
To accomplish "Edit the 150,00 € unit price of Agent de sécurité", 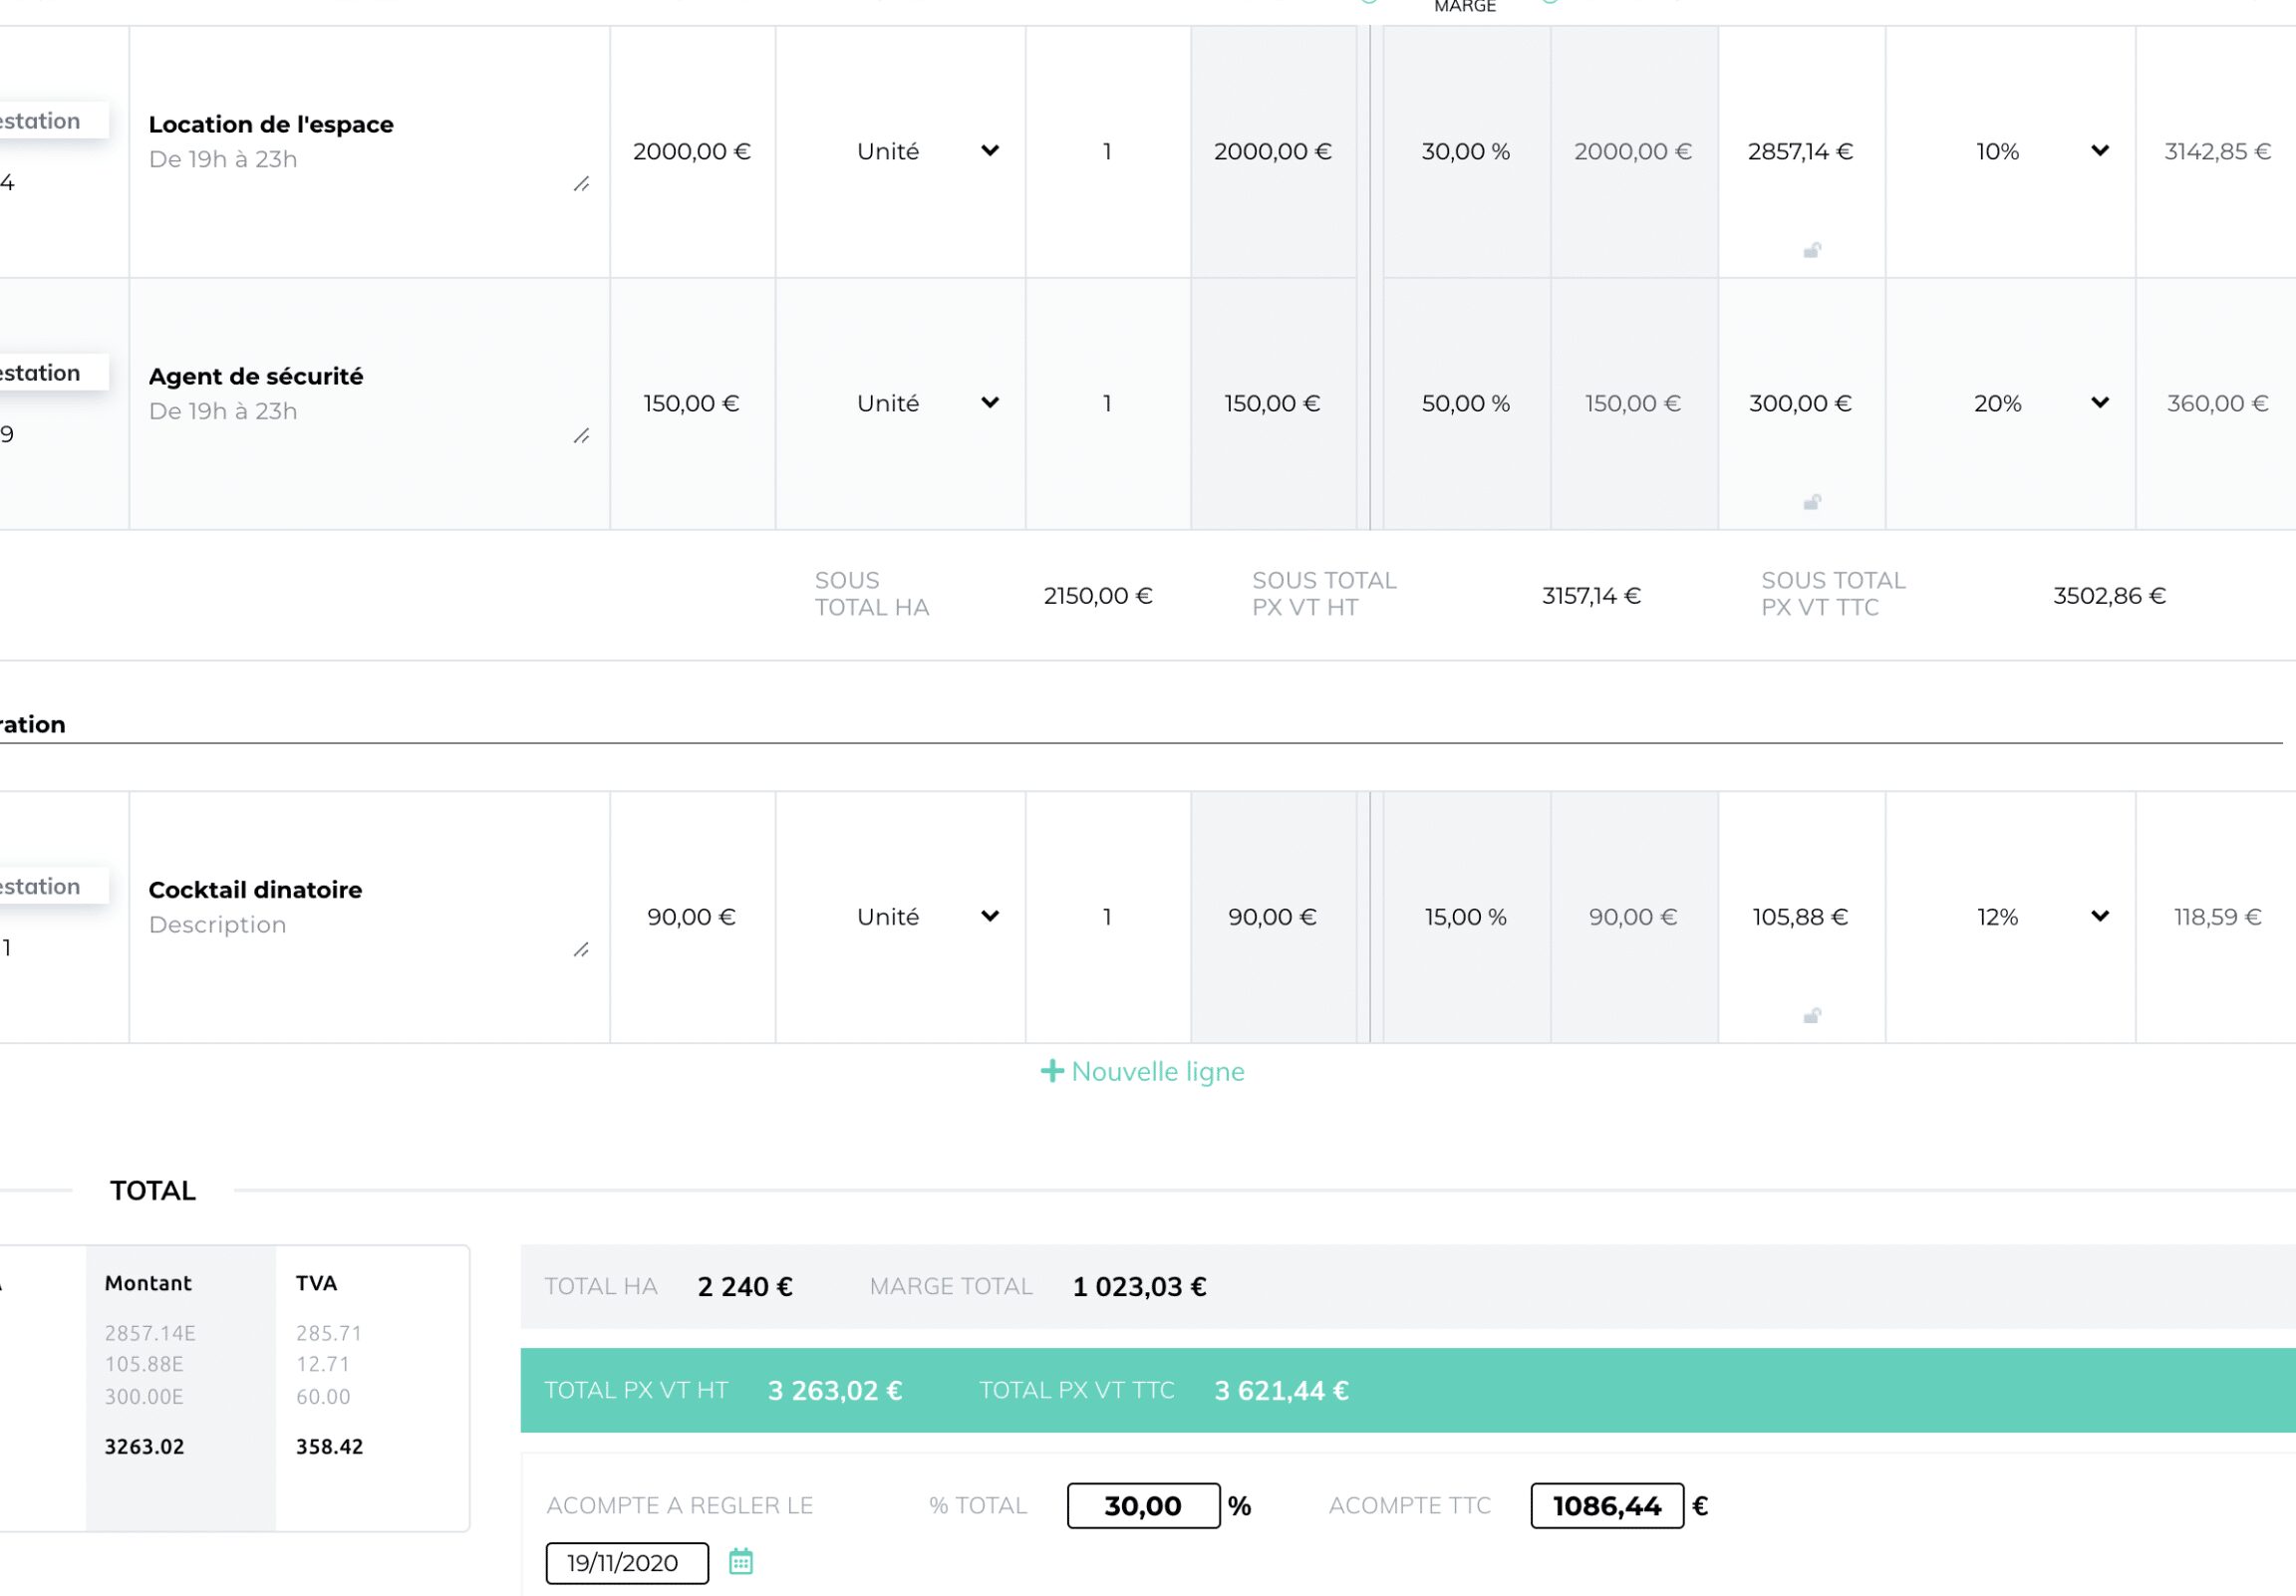I will coord(692,404).
